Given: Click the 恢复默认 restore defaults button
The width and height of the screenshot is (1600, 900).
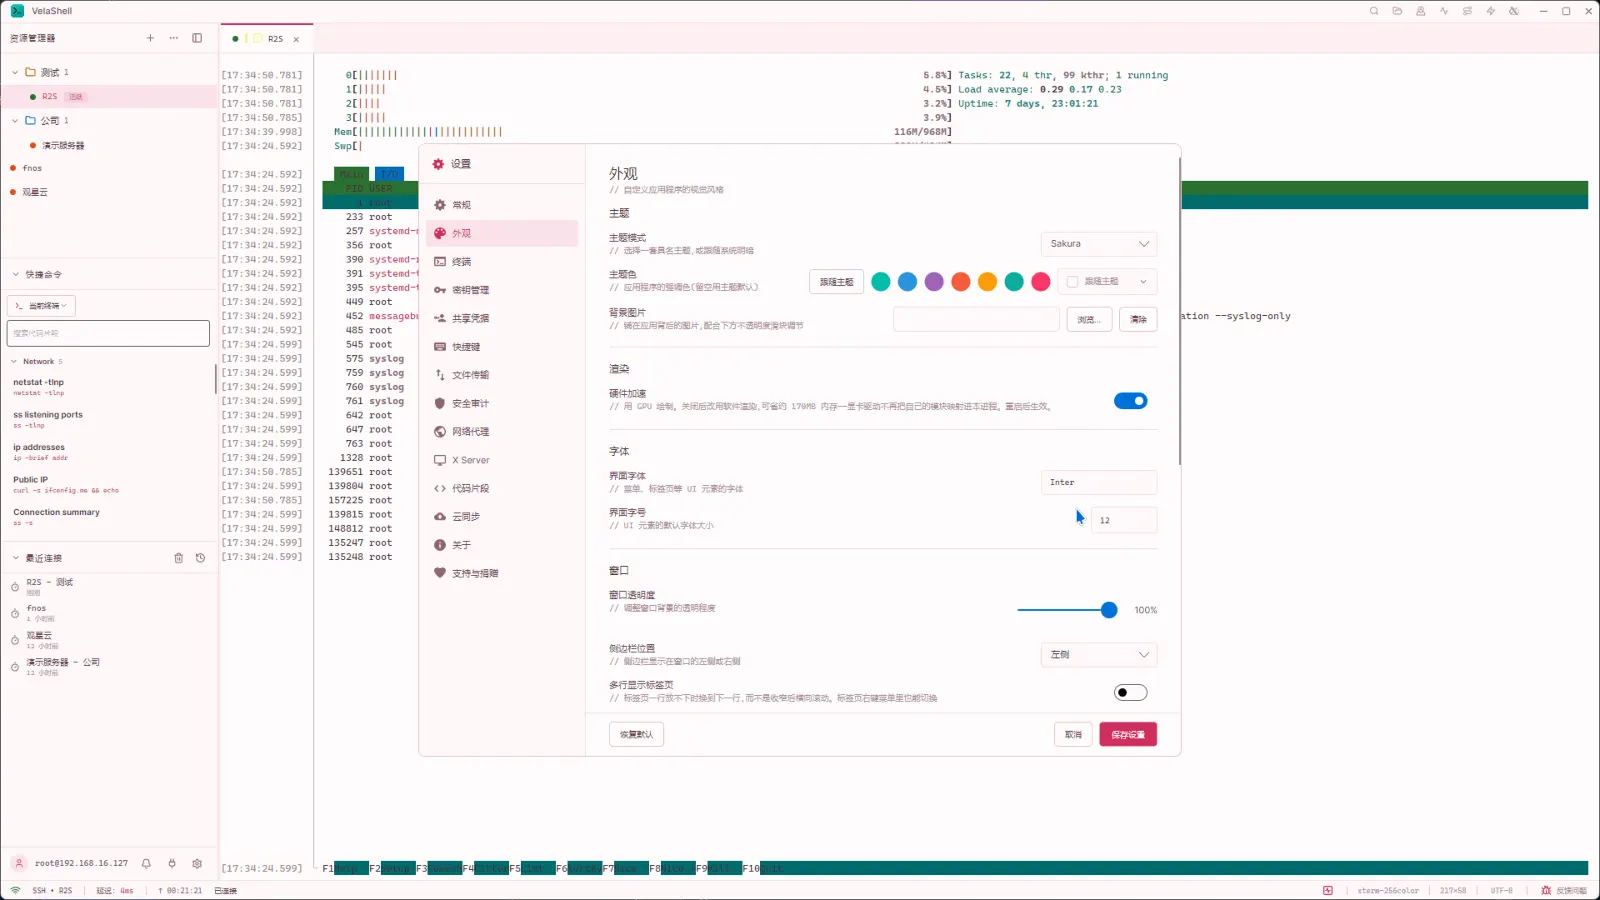Looking at the screenshot, I should point(636,734).
